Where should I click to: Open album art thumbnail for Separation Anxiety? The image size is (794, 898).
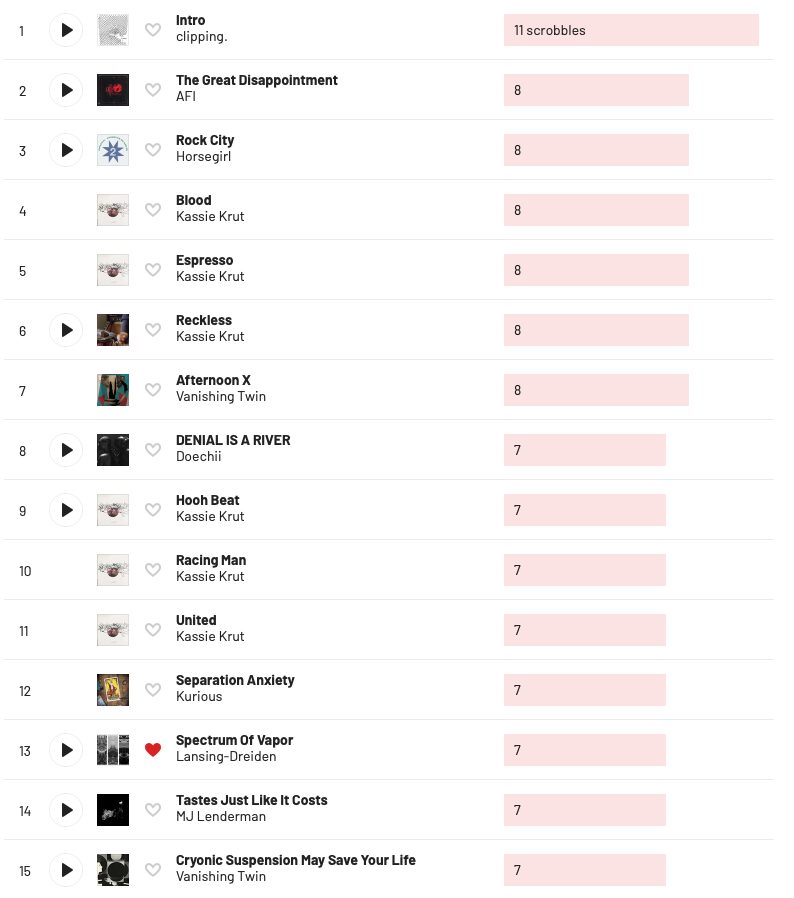coord(113,690)
